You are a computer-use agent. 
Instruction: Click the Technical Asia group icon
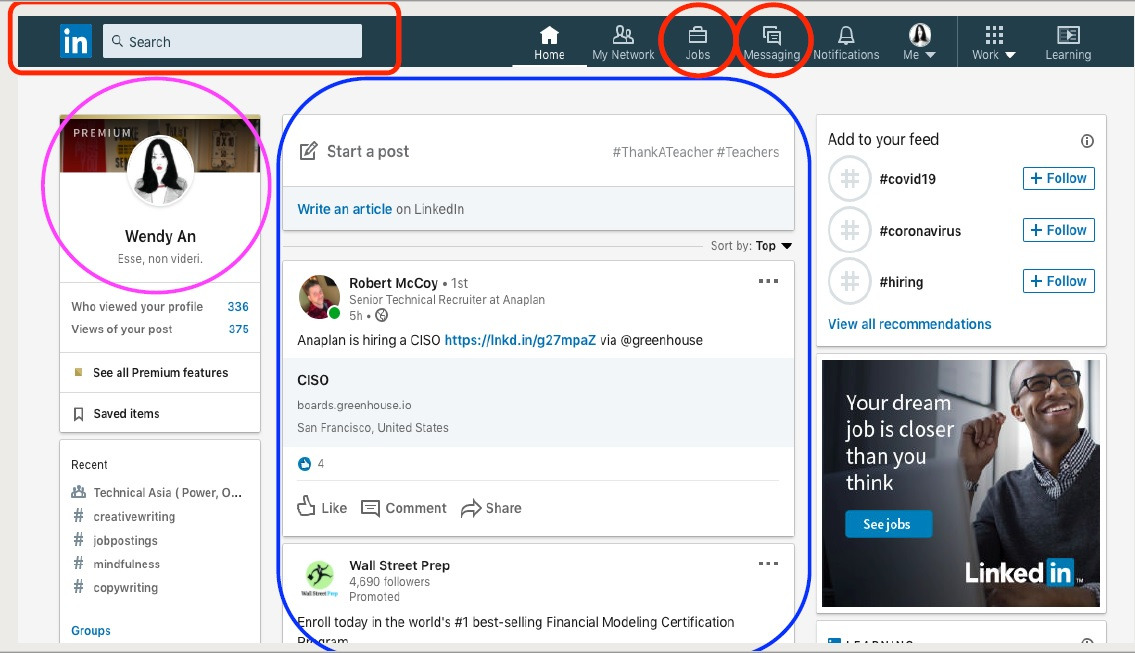click(78, 492)
